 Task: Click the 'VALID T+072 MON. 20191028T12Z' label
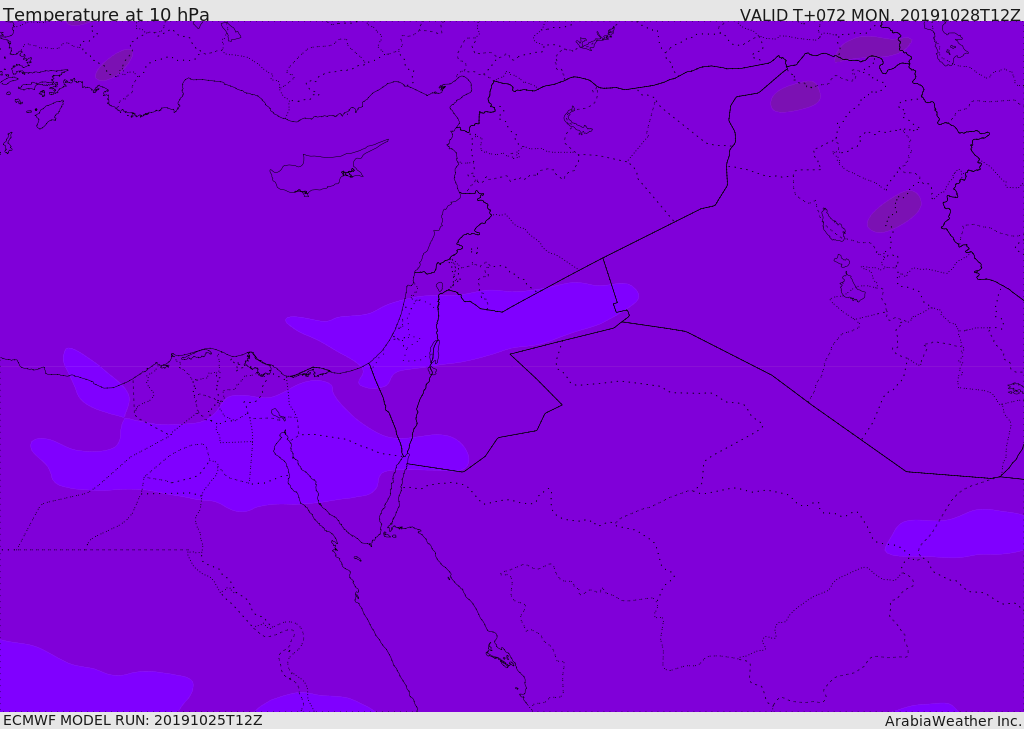tap(880, 15)
